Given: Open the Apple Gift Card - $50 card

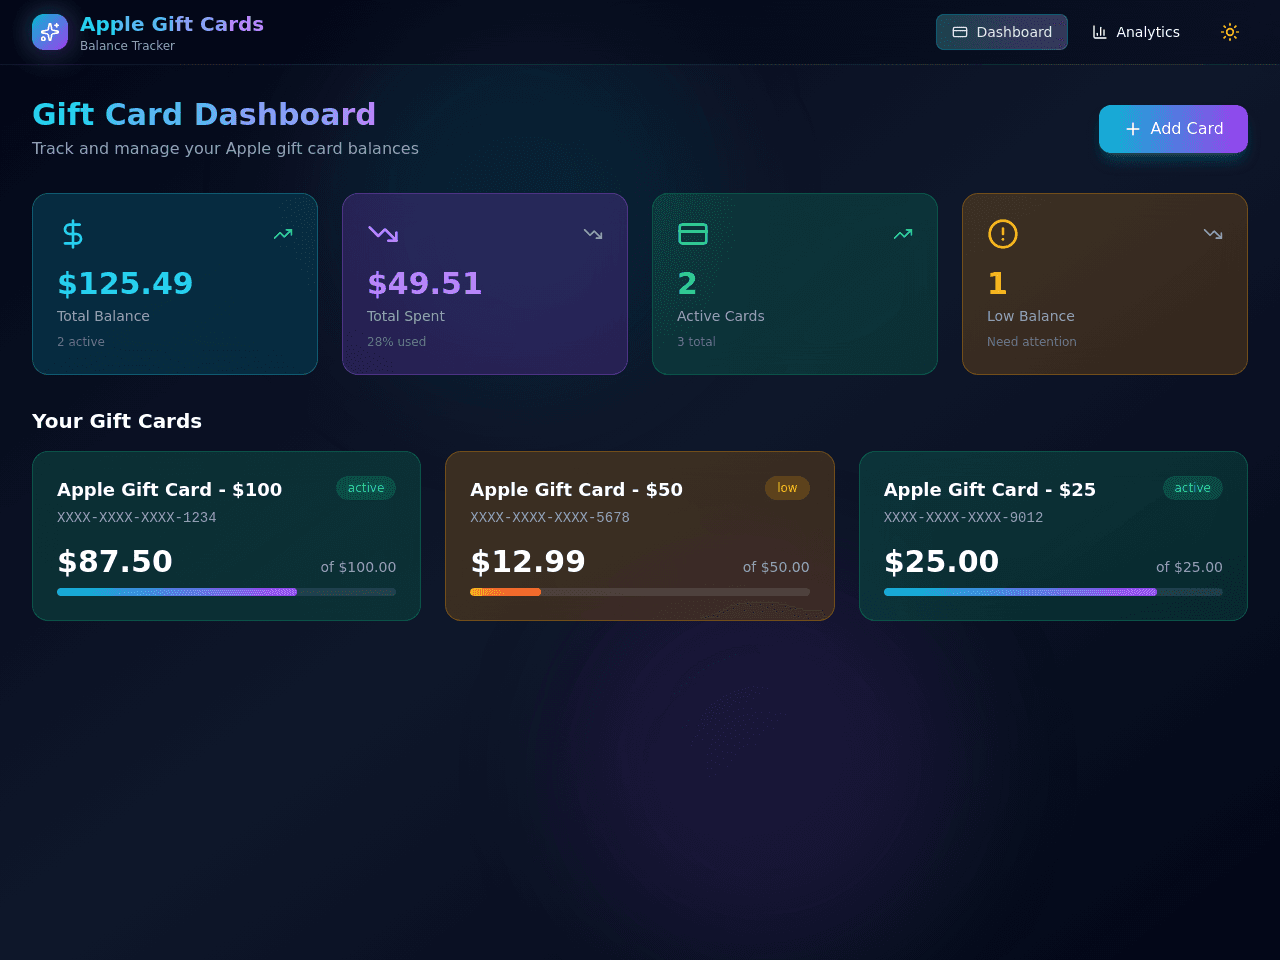Looking at the screenshot, I should tap(640, 536).
